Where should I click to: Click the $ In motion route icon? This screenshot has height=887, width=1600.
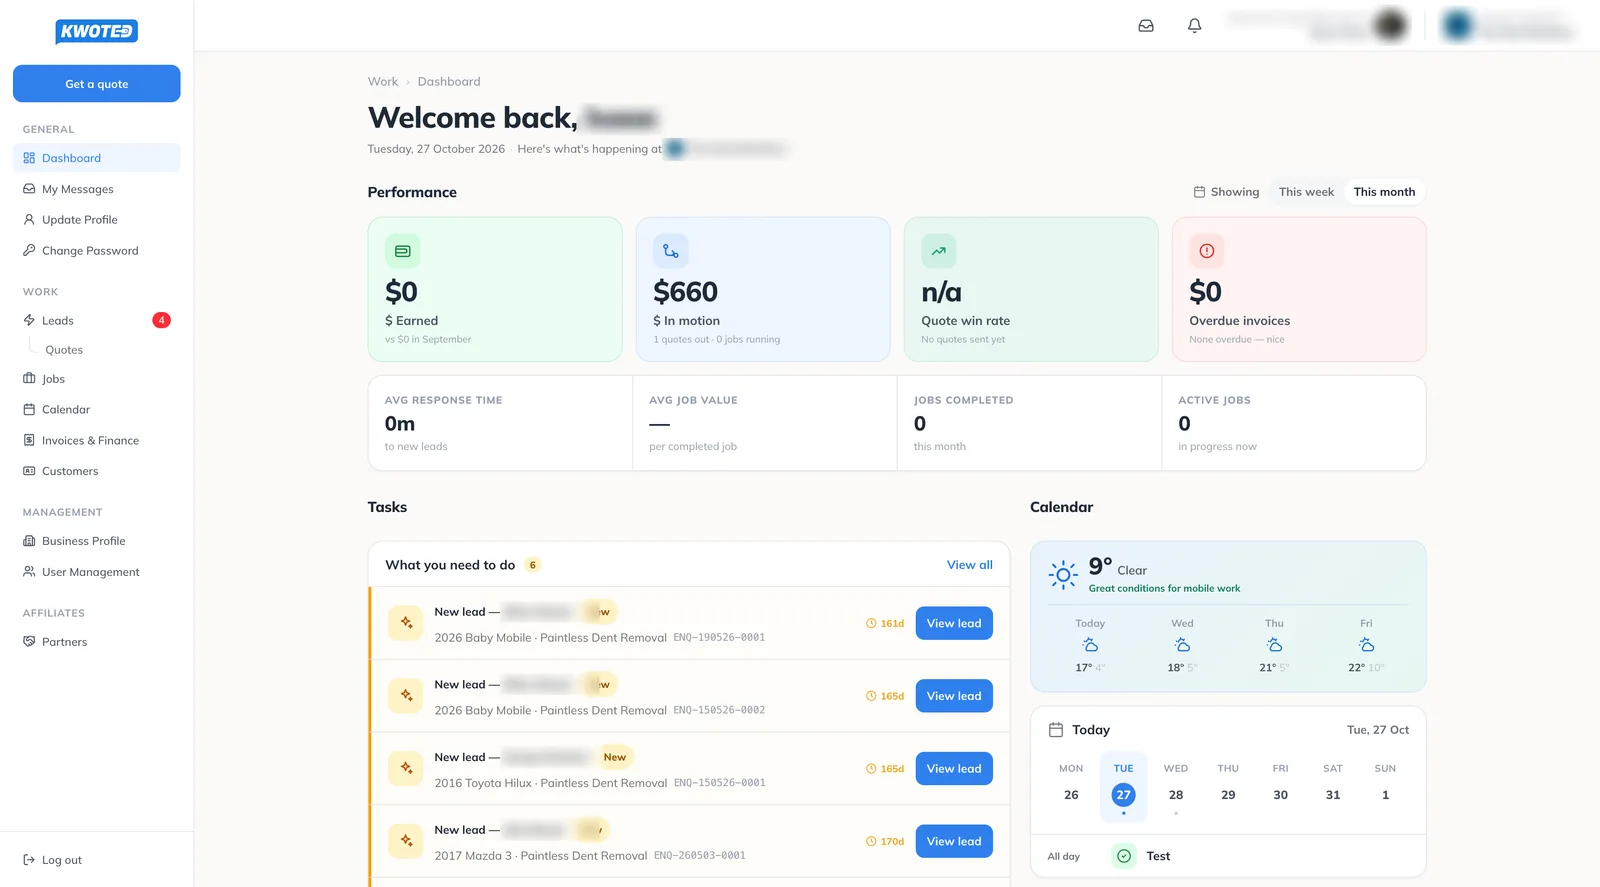coord(670,251)
